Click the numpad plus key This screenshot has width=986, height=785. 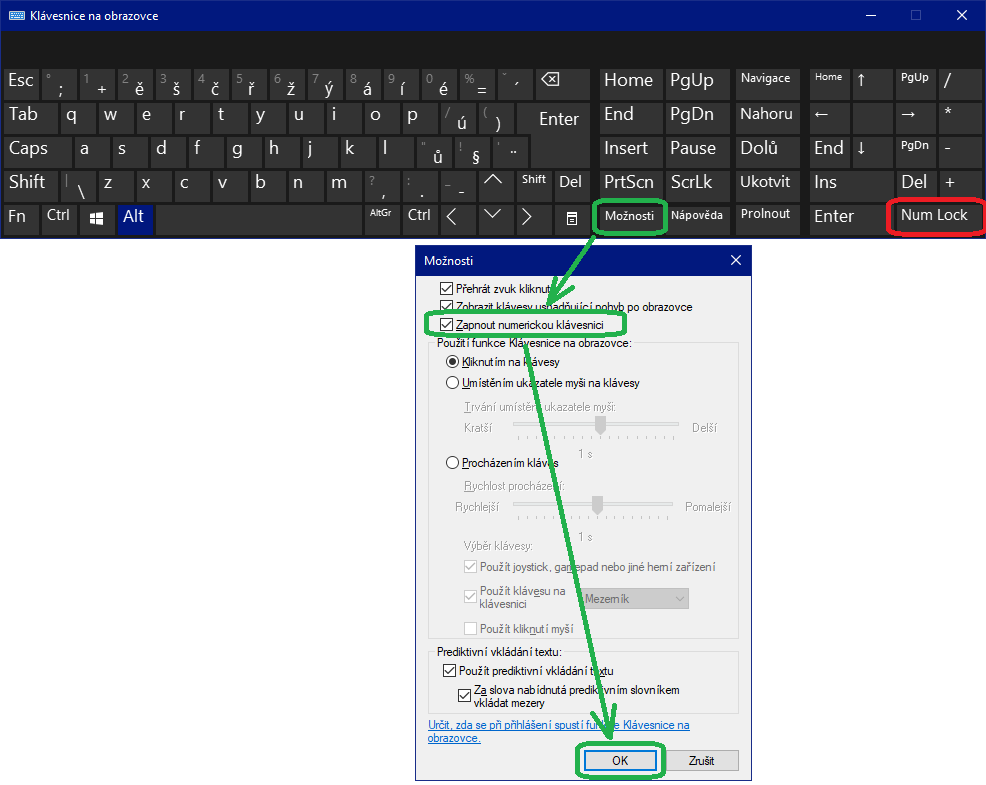click(x=960, y=186)
